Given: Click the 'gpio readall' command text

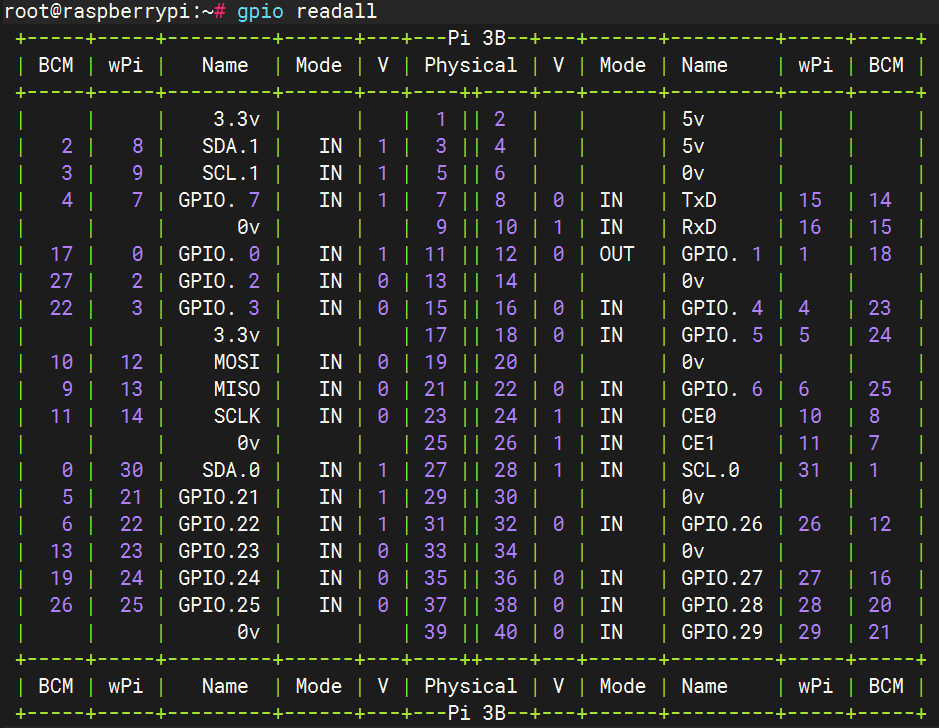Looking at the screenshot, I should tap(307, 12).
